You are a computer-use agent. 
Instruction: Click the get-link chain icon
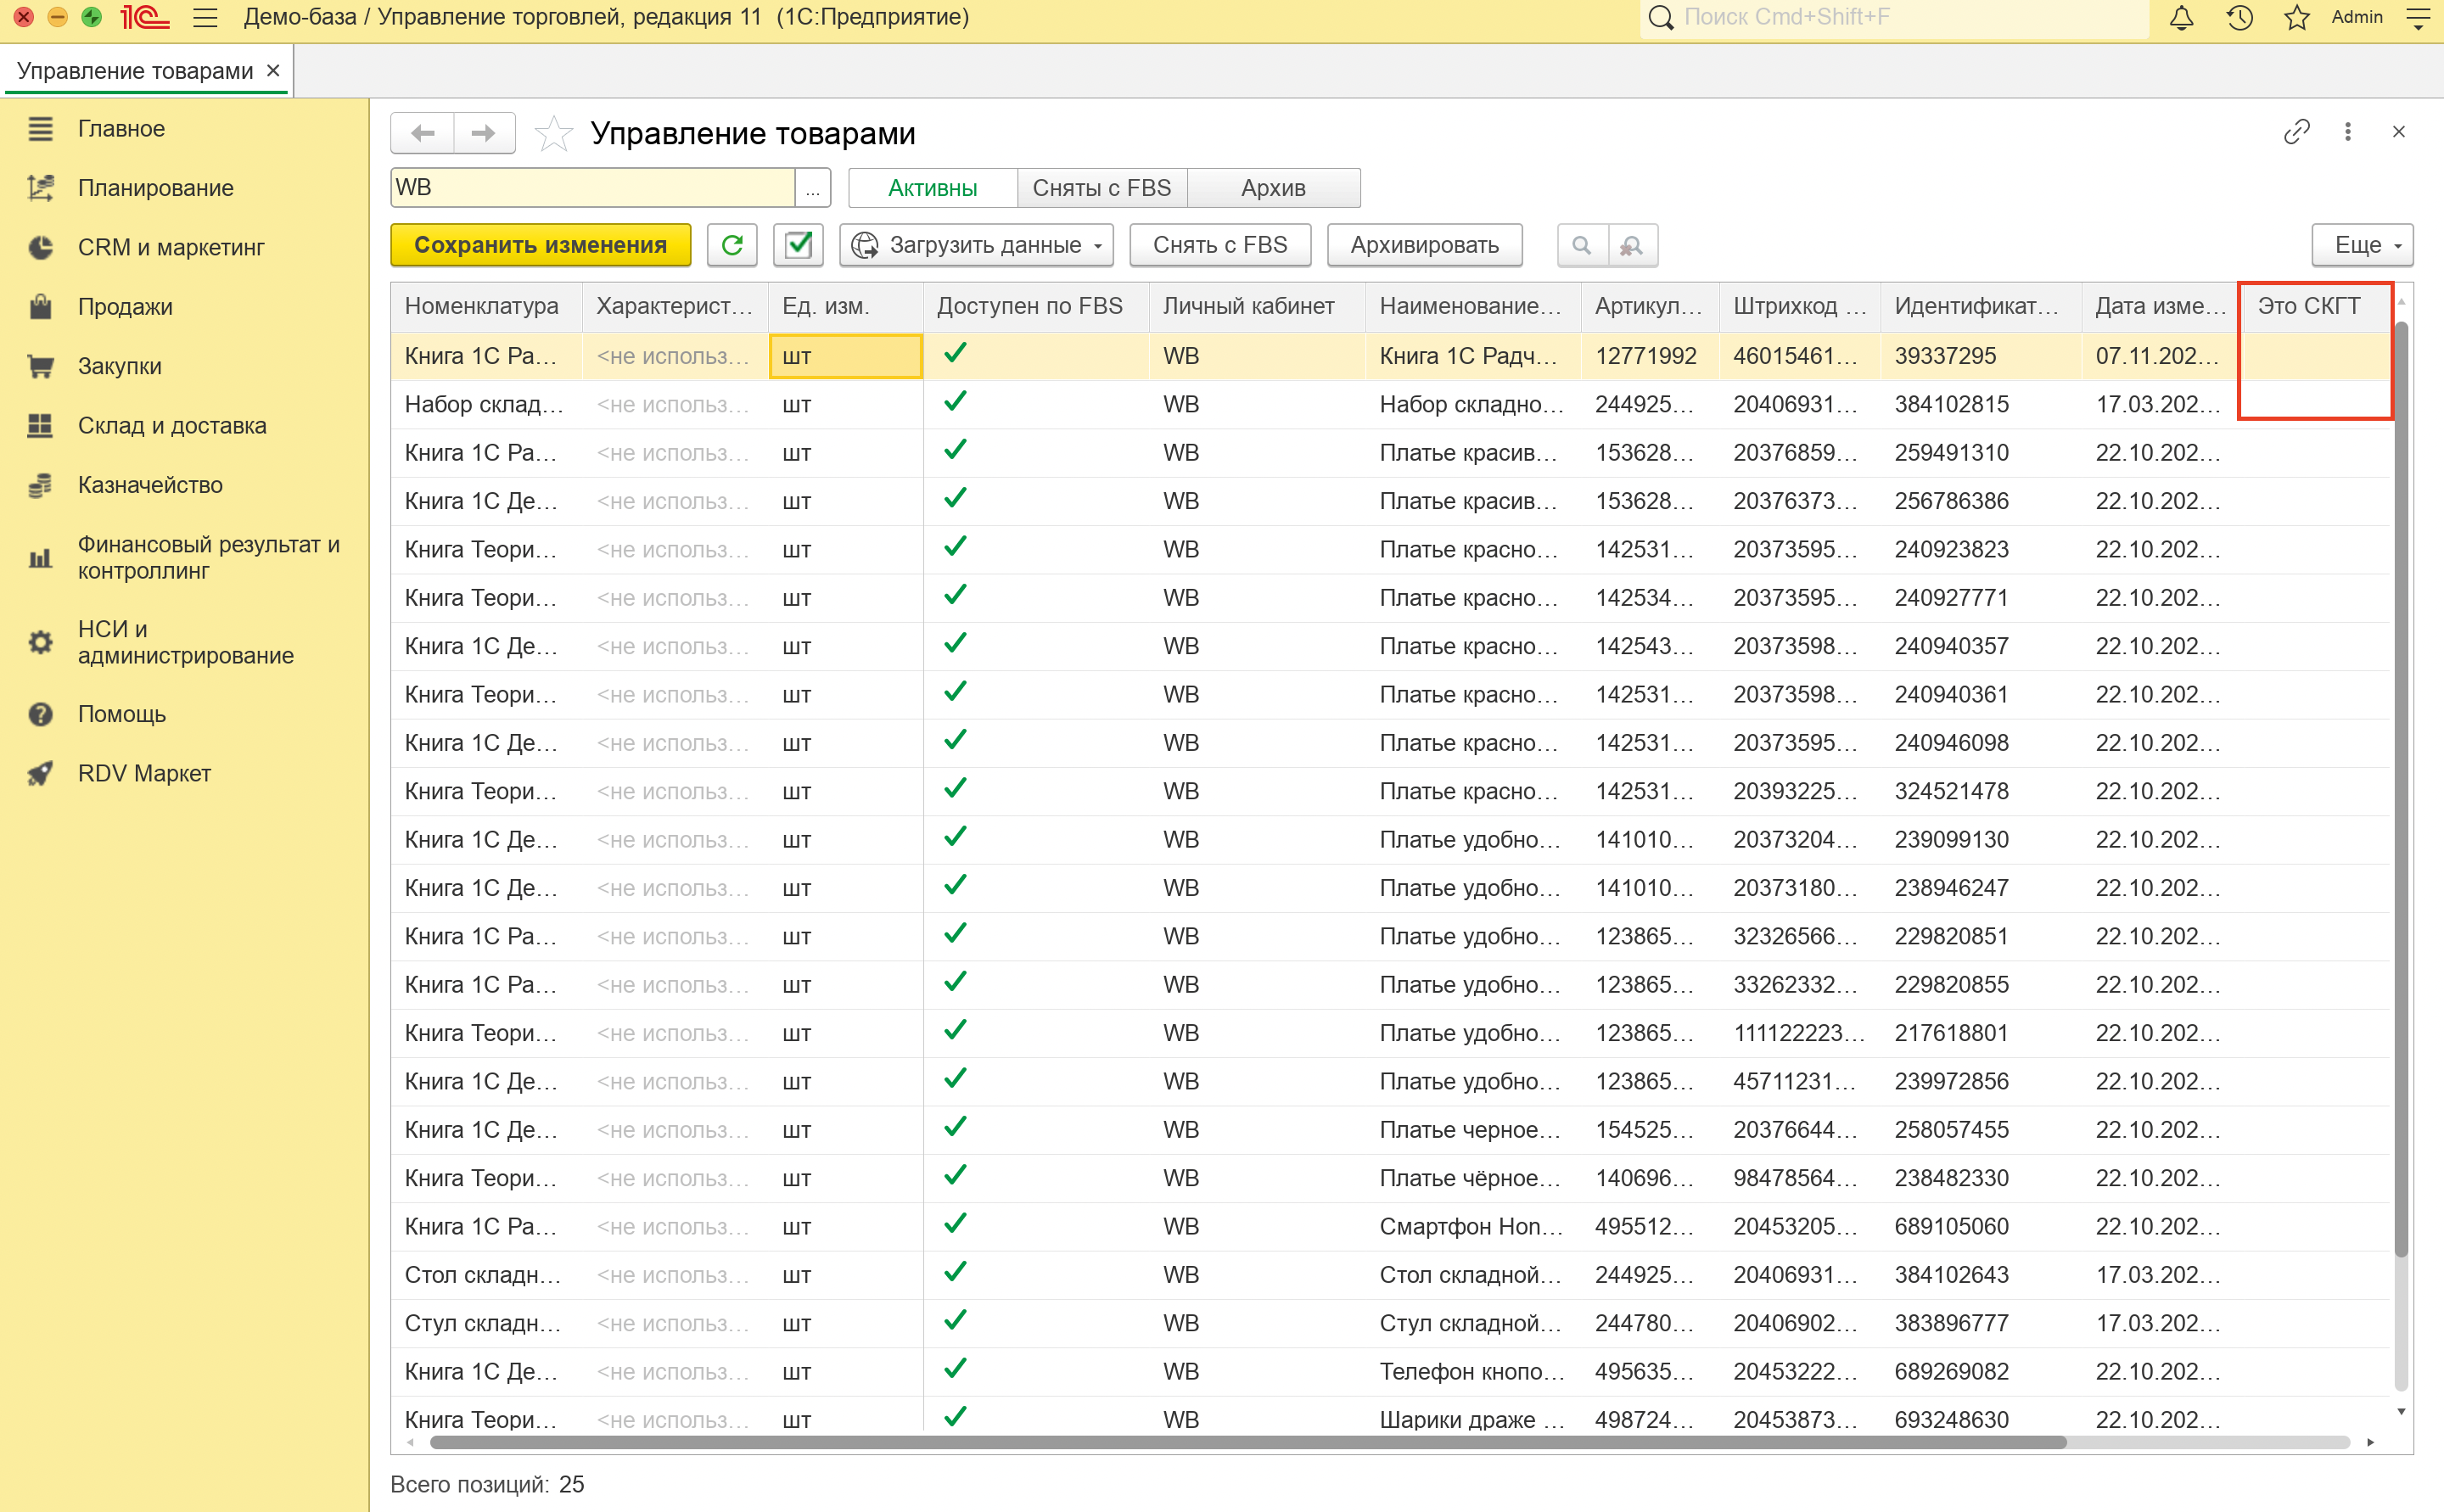(2296, 132)
